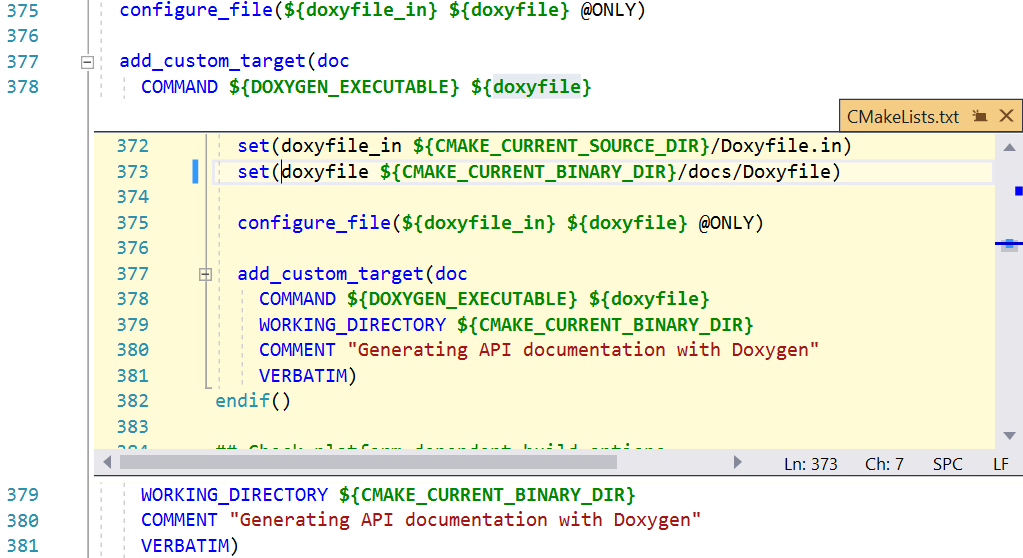This screenshot has width=1023, height=558.
Task: Click the Ln: 373 status indicator
Action: (810, 464)
